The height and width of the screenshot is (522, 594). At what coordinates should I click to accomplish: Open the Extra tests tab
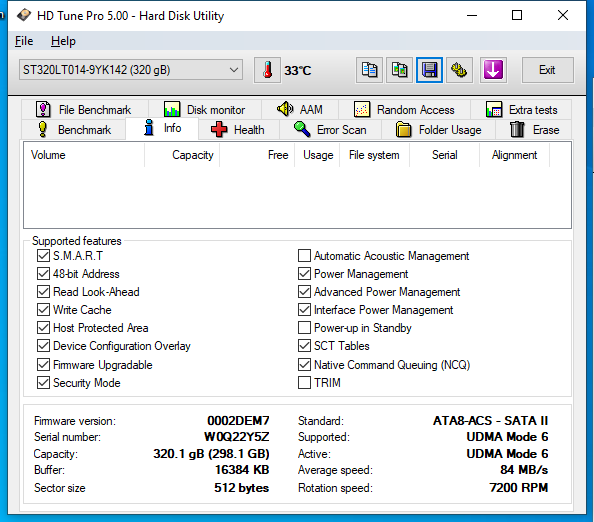click(521, 110)
